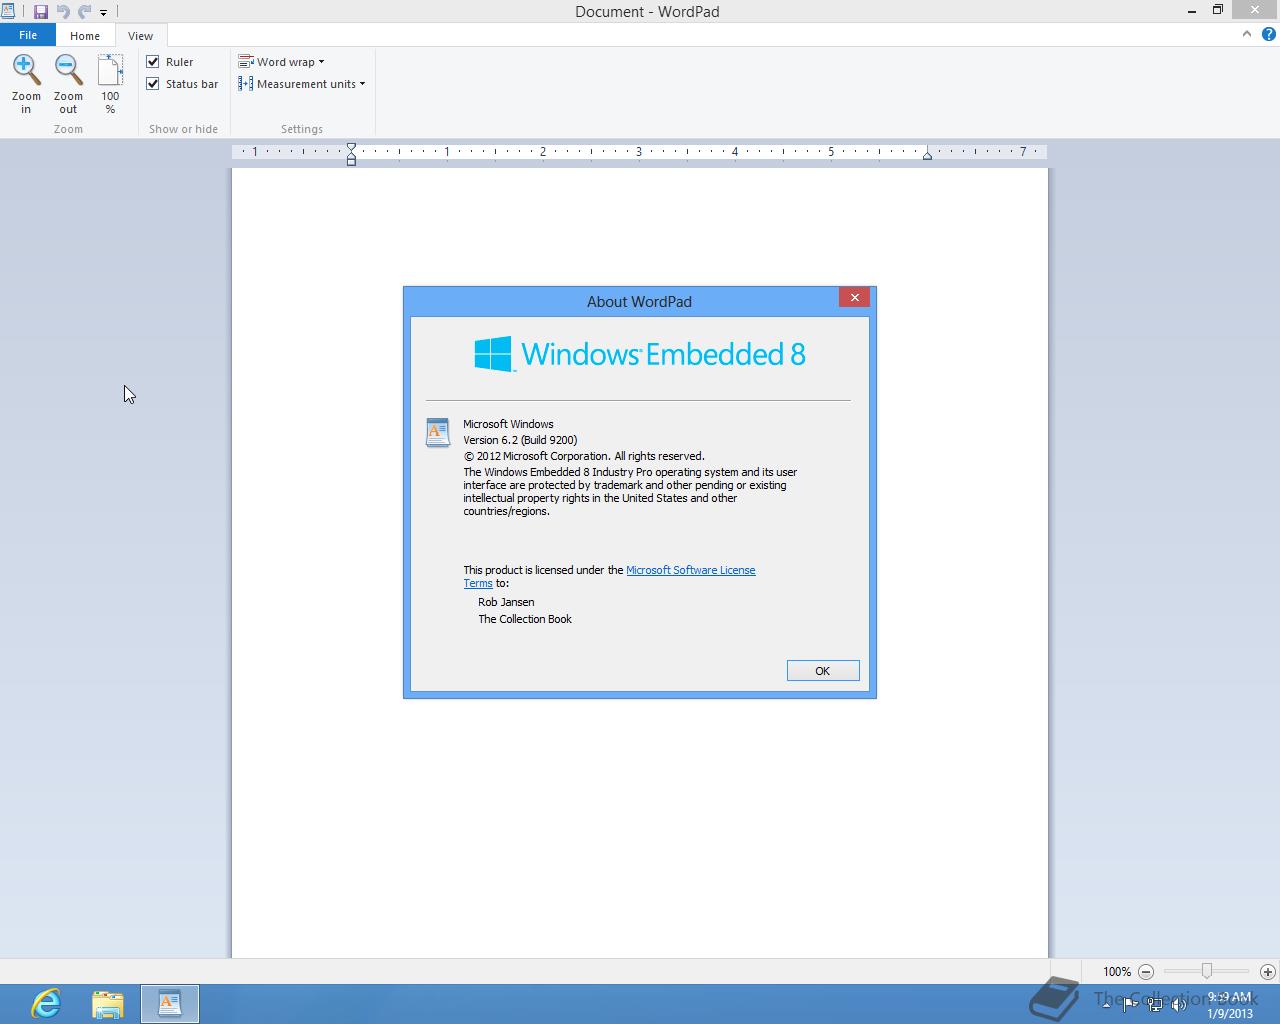Click the Redo arrow in quick access toolbar

point(84,12)
